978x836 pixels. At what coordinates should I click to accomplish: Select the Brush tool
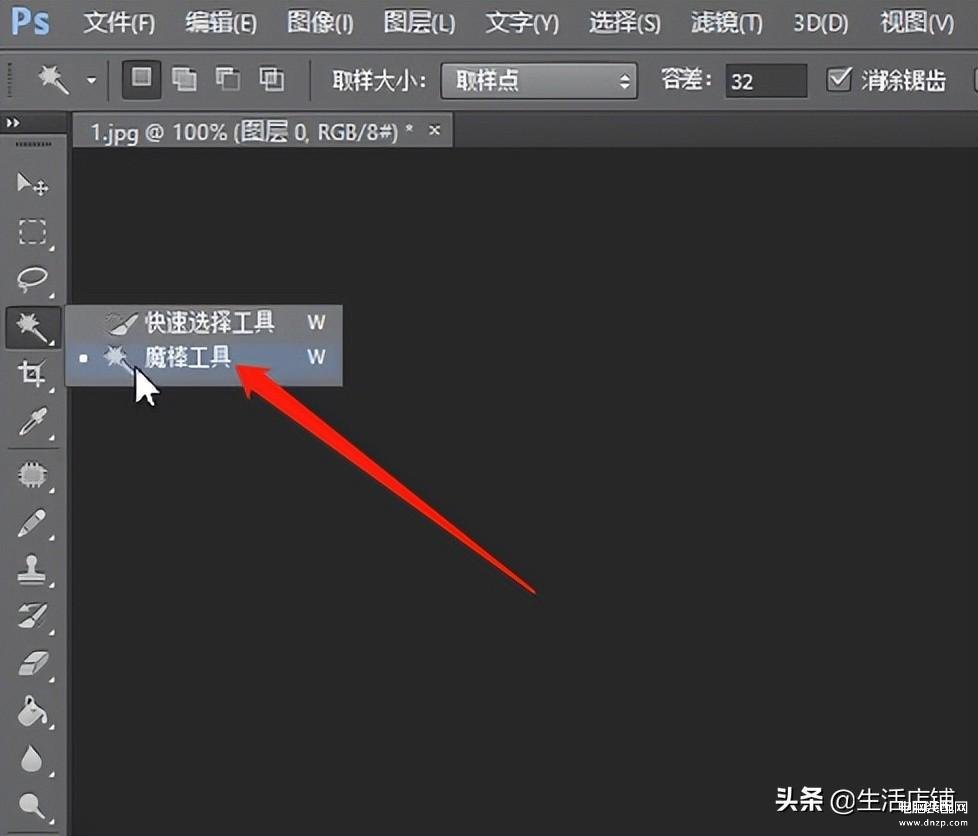pos(32,523)
